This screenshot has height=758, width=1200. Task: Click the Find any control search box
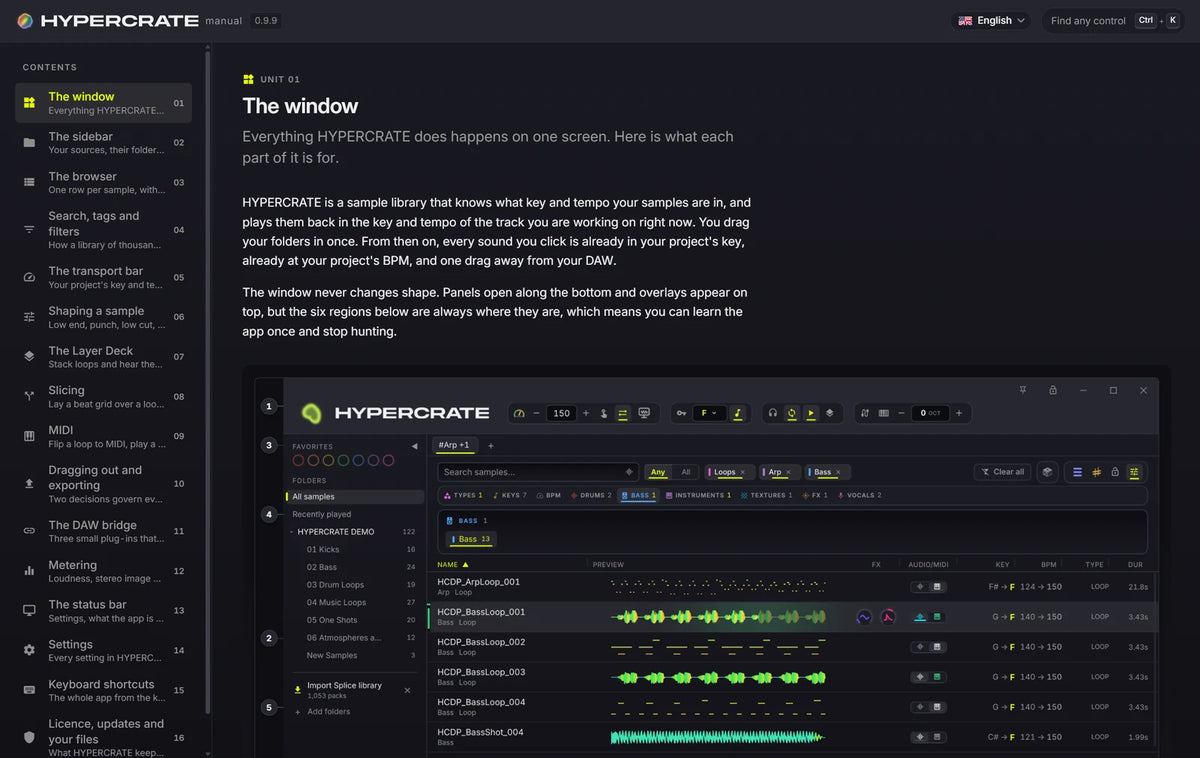coord(1115,20)
